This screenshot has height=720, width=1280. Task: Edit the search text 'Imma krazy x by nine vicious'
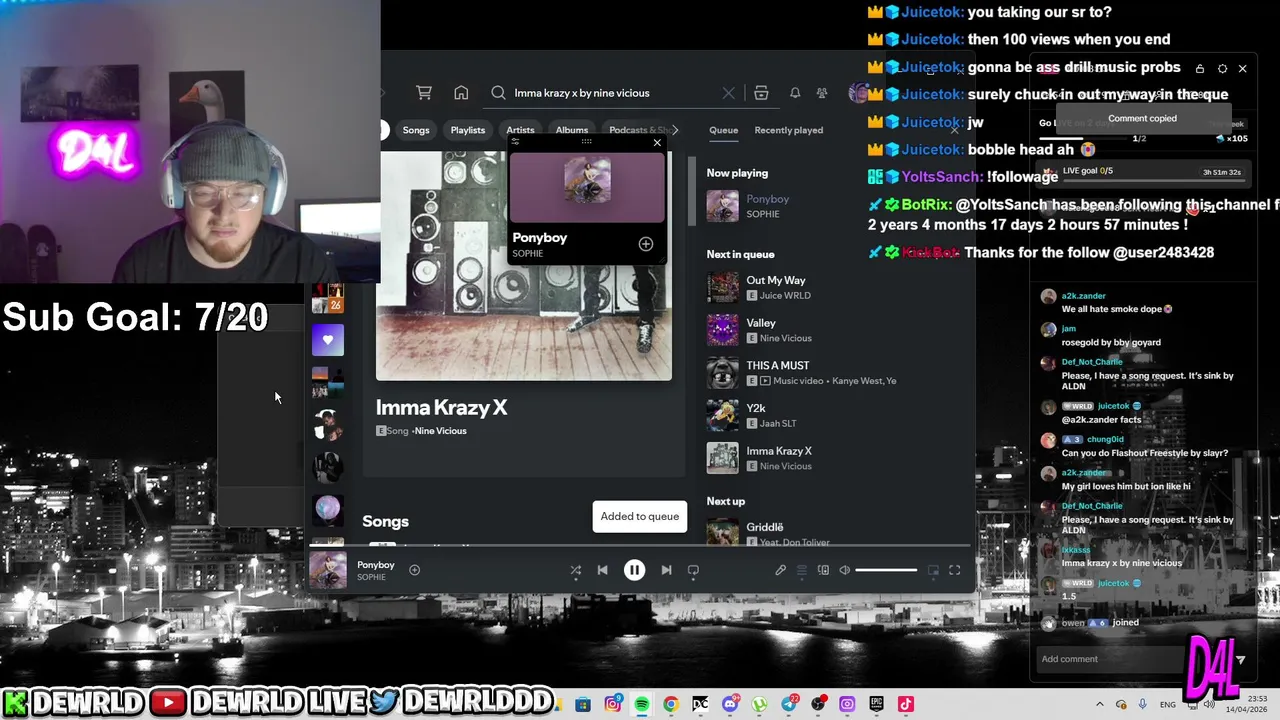click(582, 93)
